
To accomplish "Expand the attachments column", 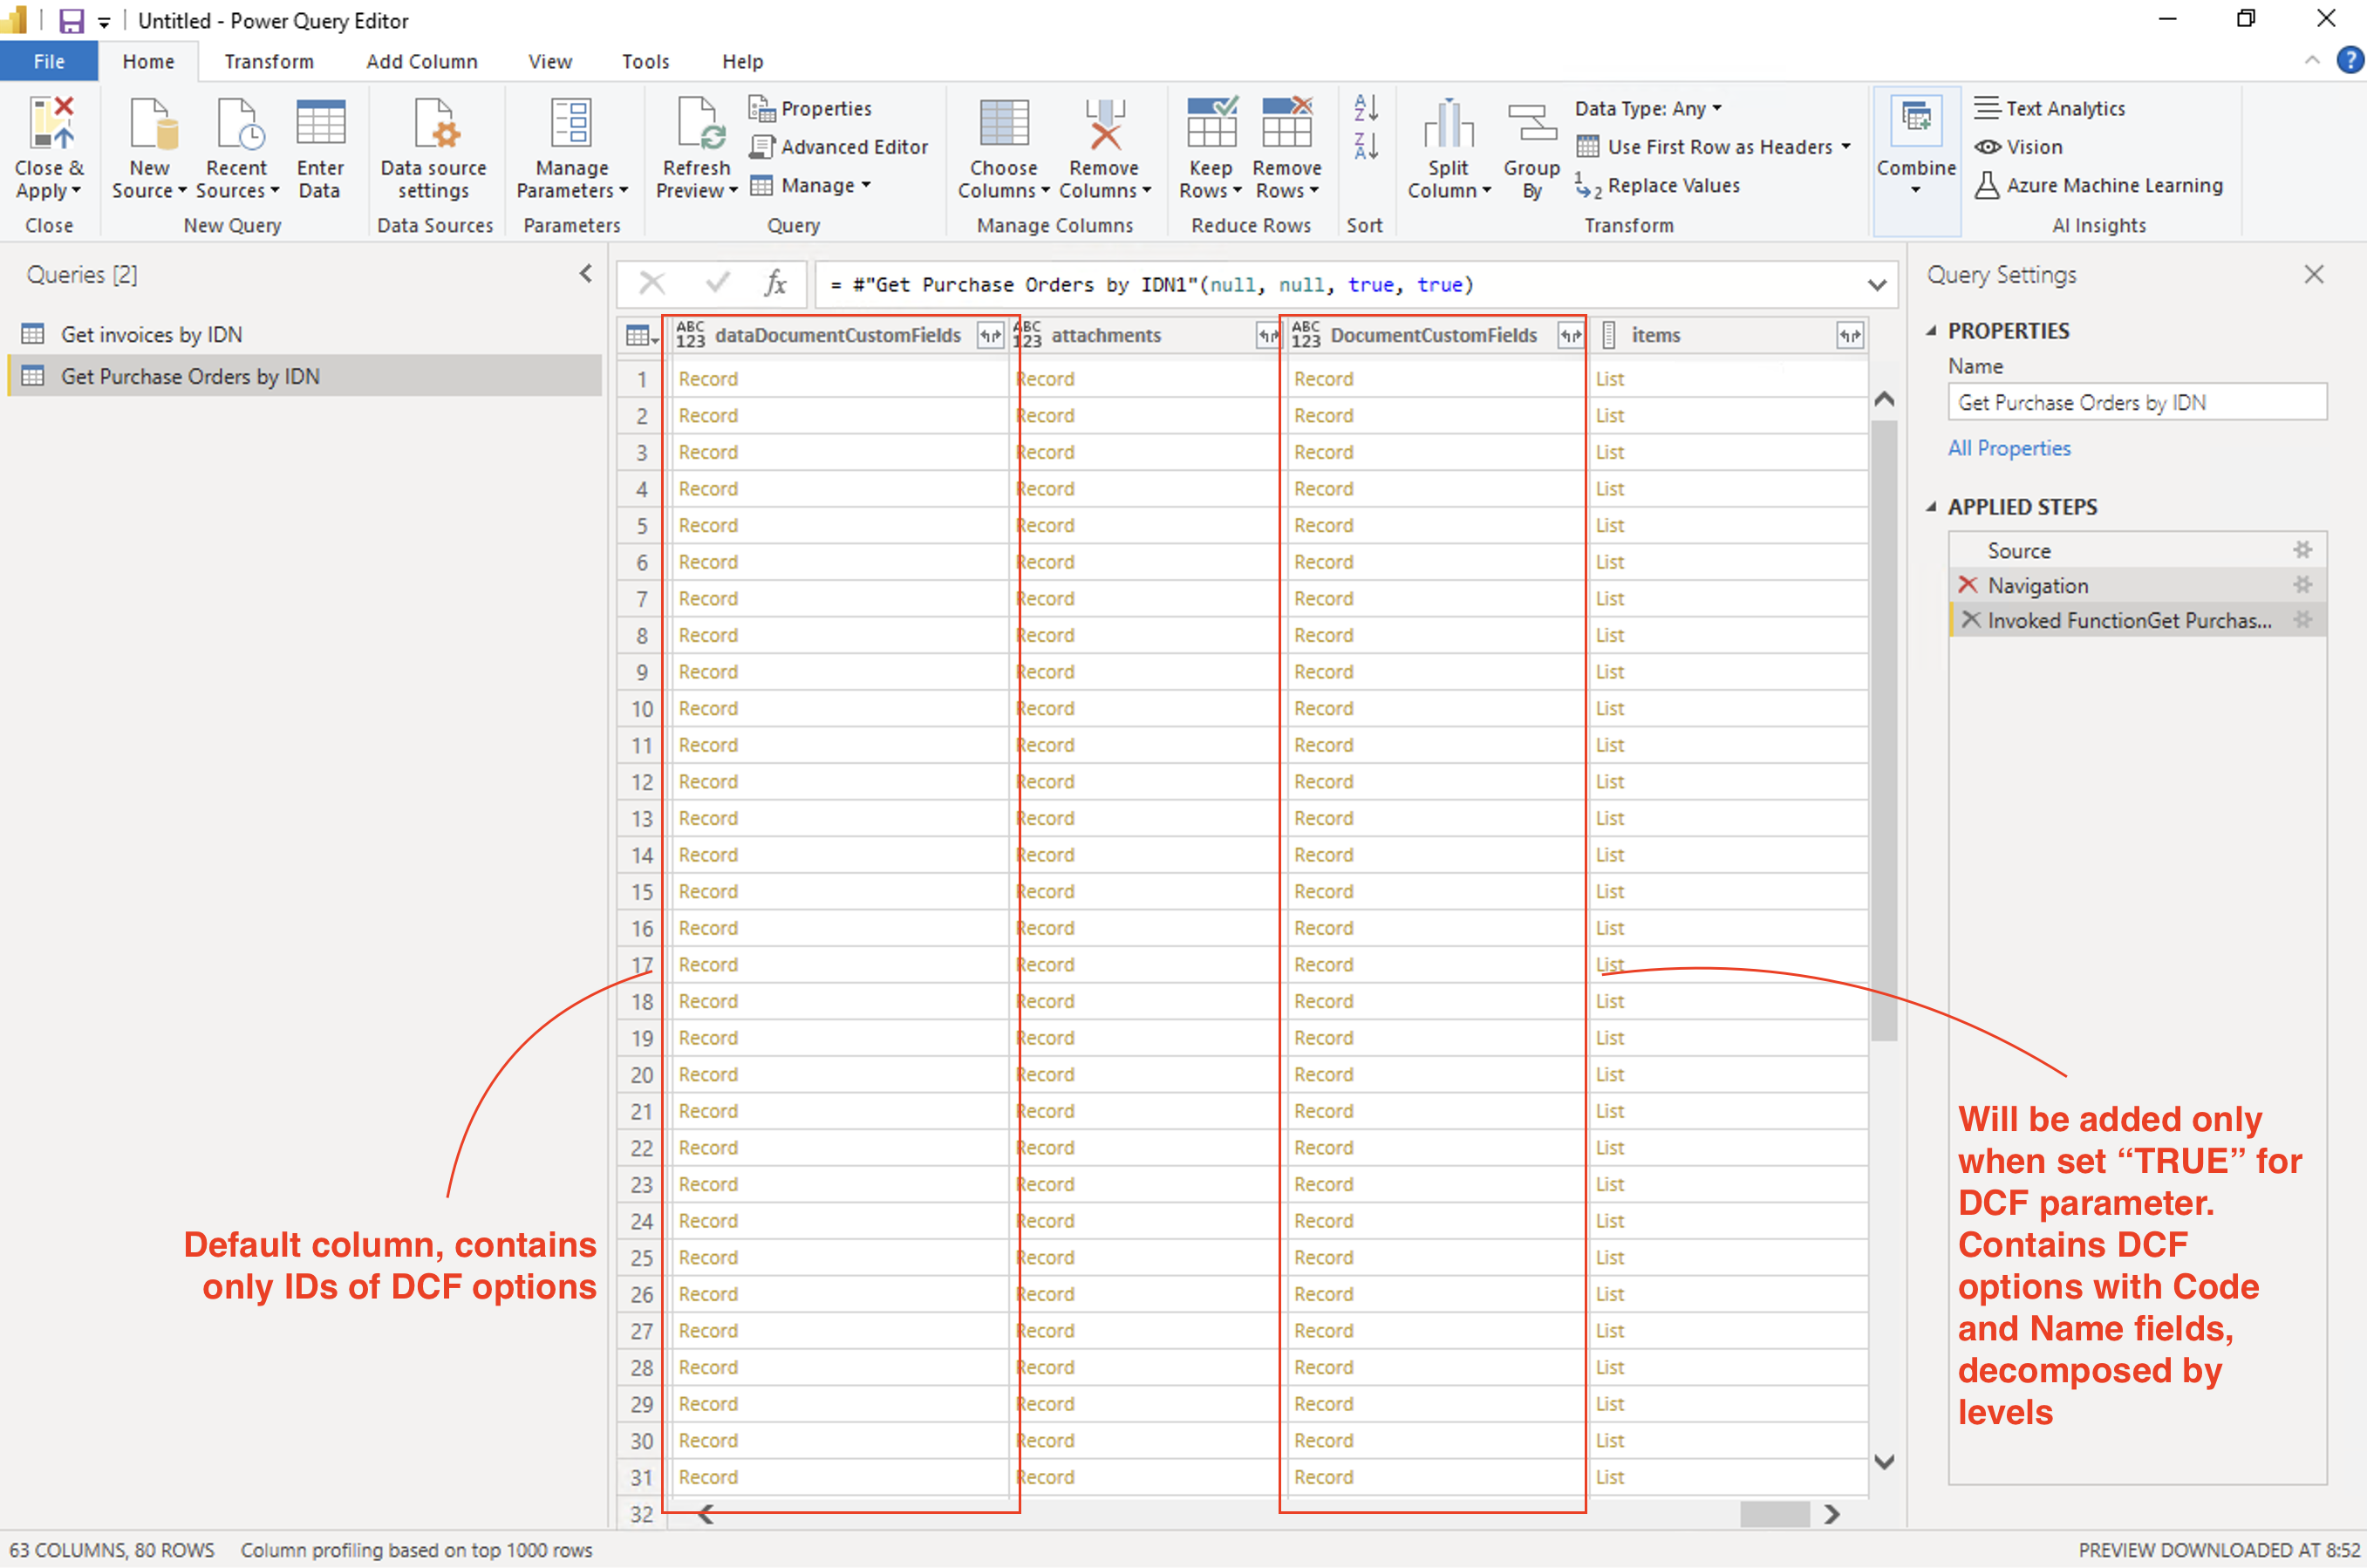I will [x=1268, y=336].
